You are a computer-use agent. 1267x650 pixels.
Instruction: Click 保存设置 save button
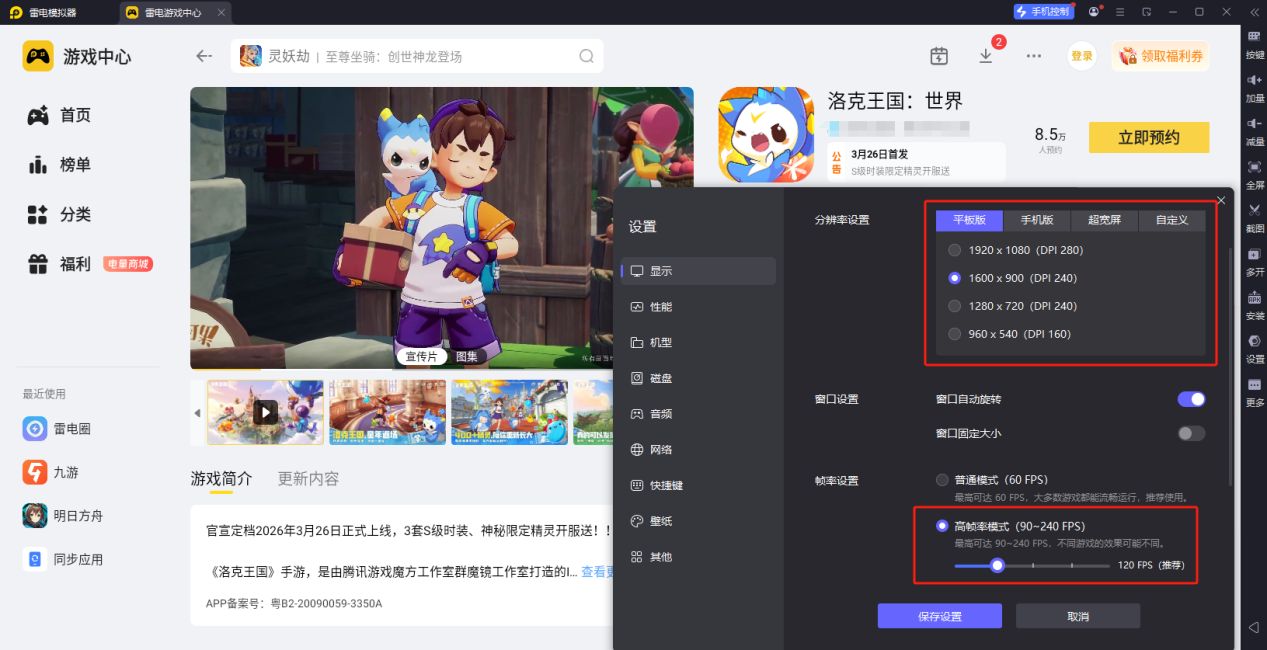(x=940, y=616)
